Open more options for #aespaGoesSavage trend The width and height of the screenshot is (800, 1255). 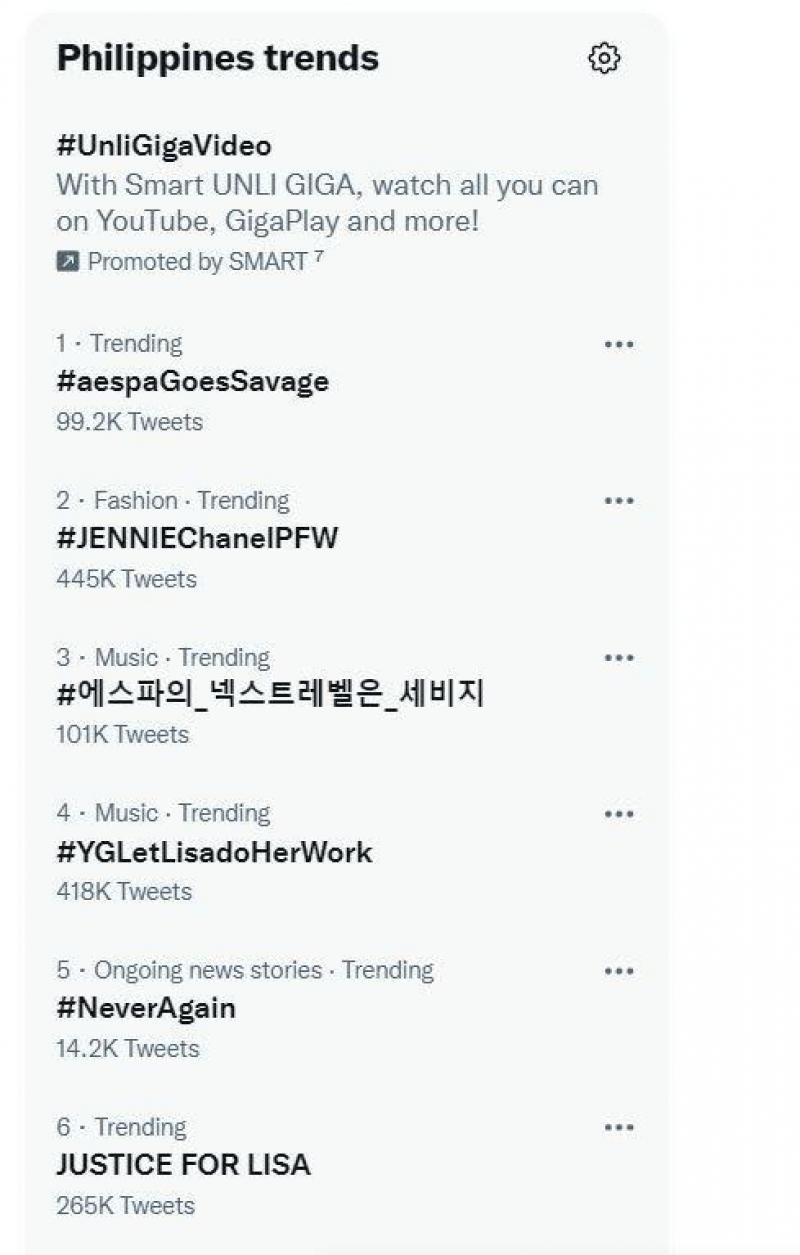(619, 344)
